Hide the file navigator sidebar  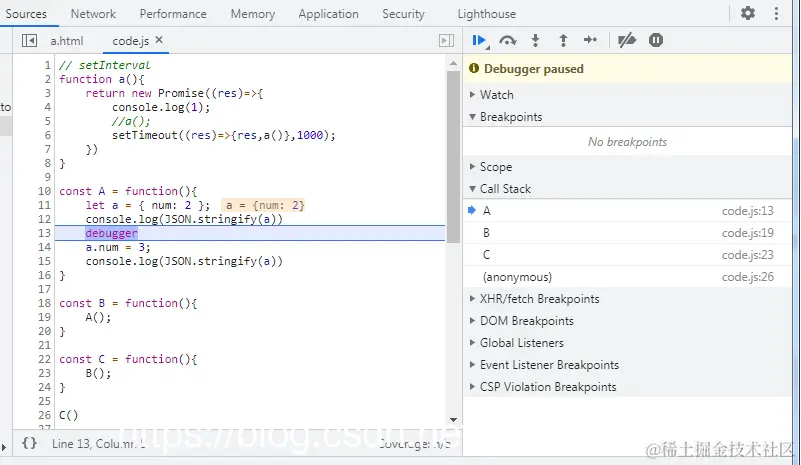[29, 40]
